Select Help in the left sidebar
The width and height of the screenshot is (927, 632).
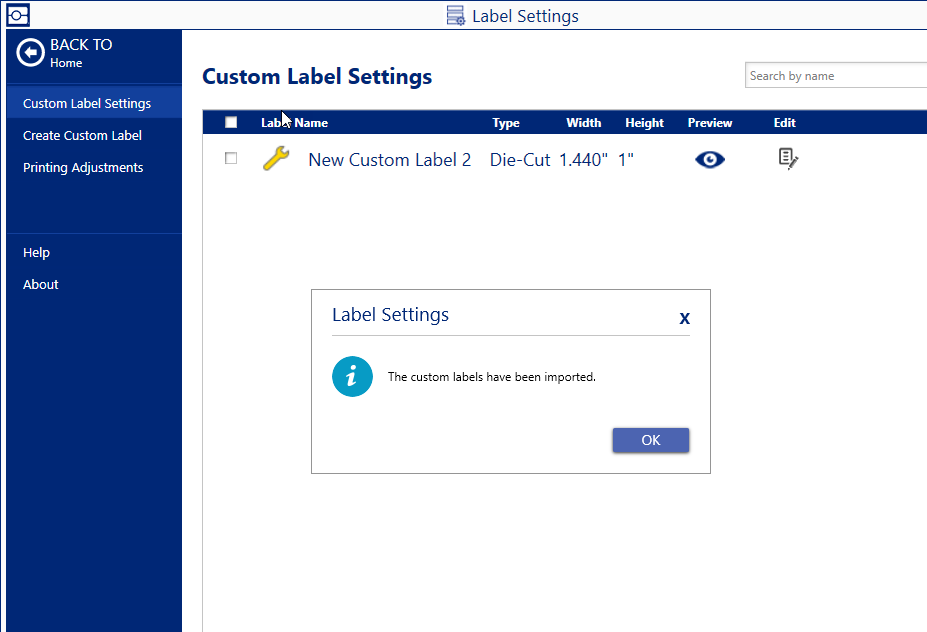(x=37, y=253)
